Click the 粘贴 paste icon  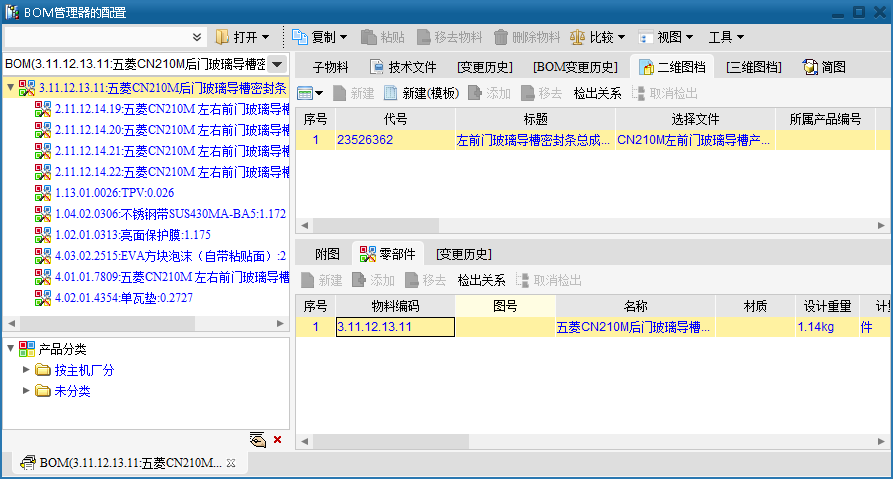368,37
